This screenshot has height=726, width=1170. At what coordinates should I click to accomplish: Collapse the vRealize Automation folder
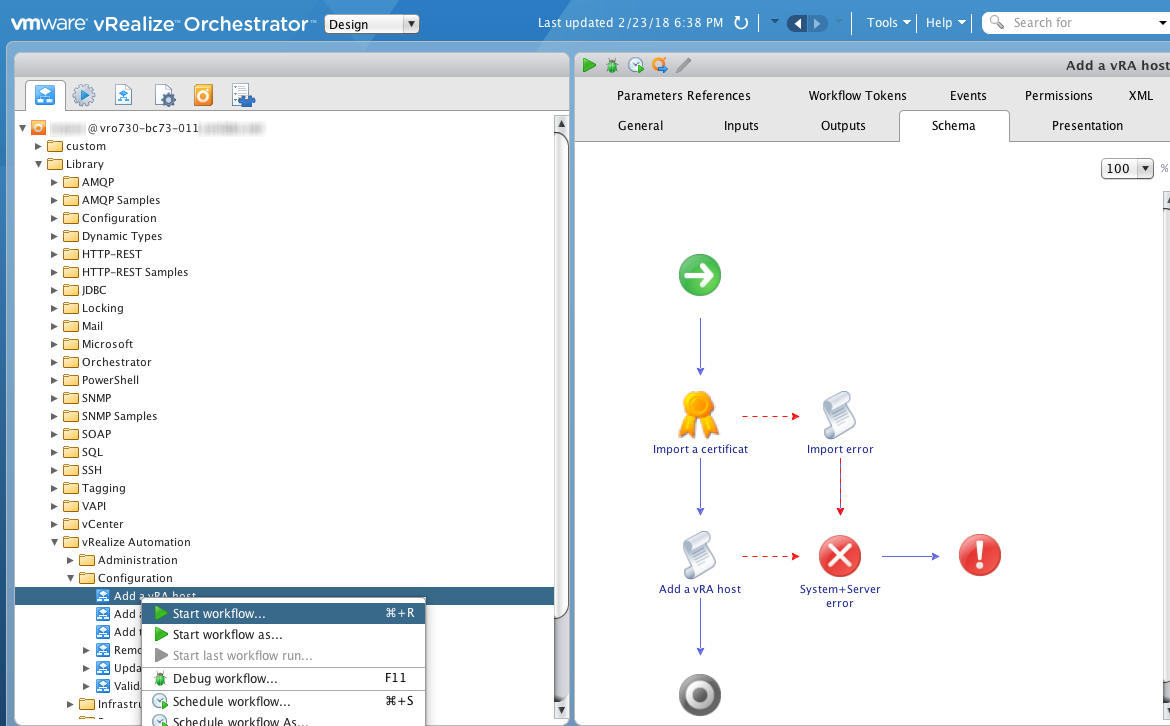coord(54,542)
